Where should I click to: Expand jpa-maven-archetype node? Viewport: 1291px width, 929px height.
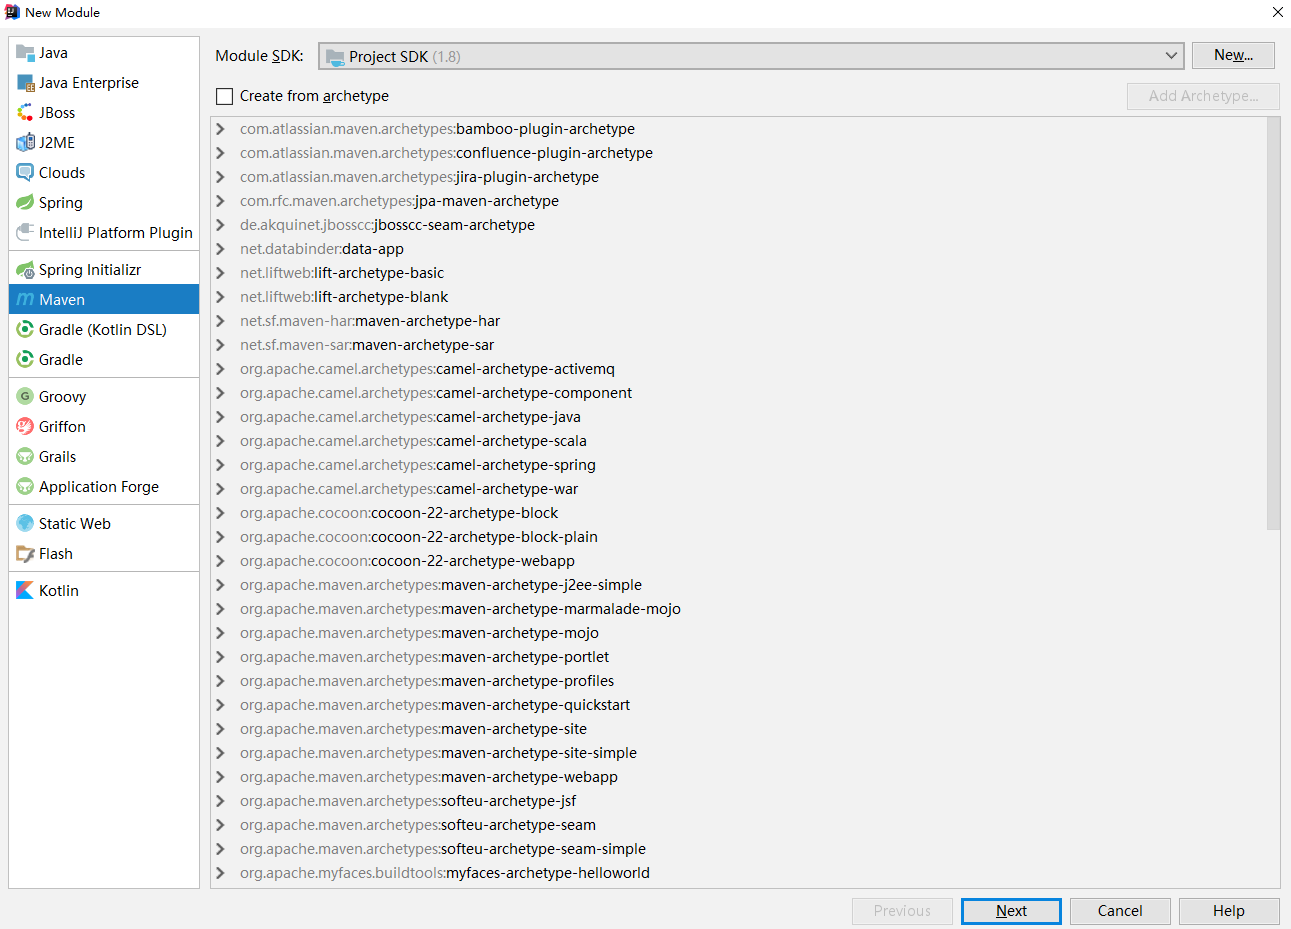221,201
